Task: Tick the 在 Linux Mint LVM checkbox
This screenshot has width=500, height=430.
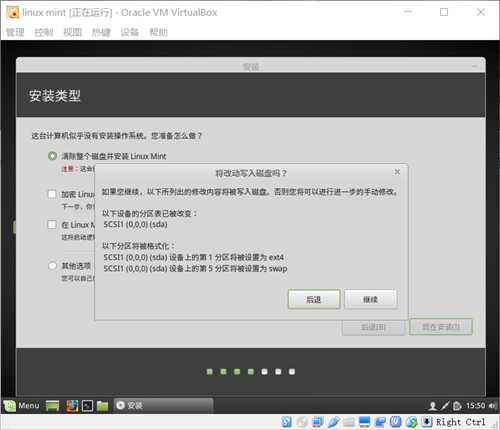Action: point(52,224)
